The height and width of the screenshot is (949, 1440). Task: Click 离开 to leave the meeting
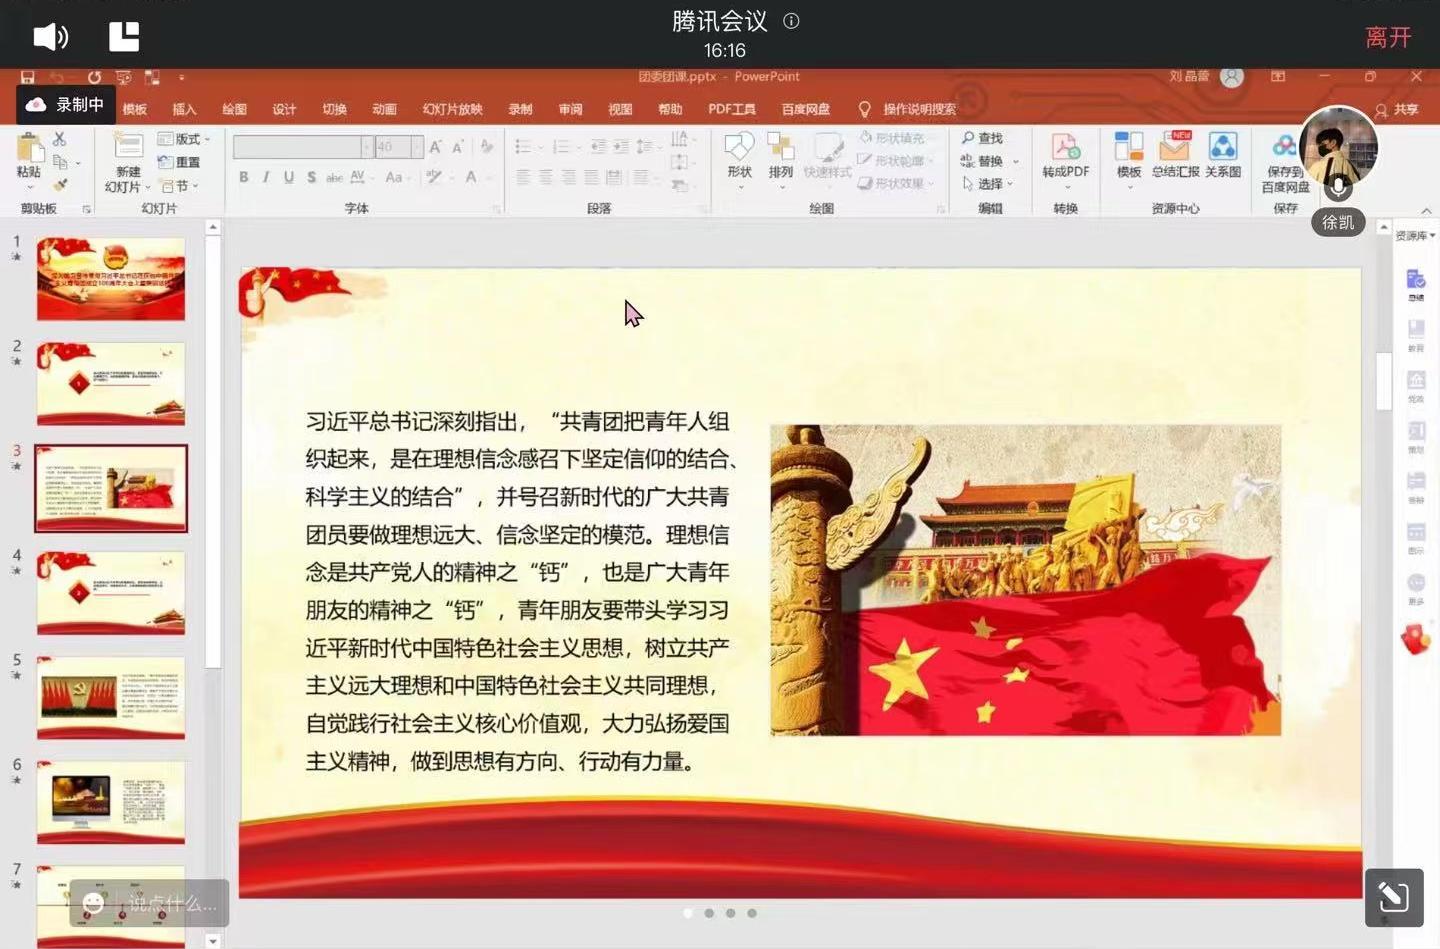pos(1388,37)
